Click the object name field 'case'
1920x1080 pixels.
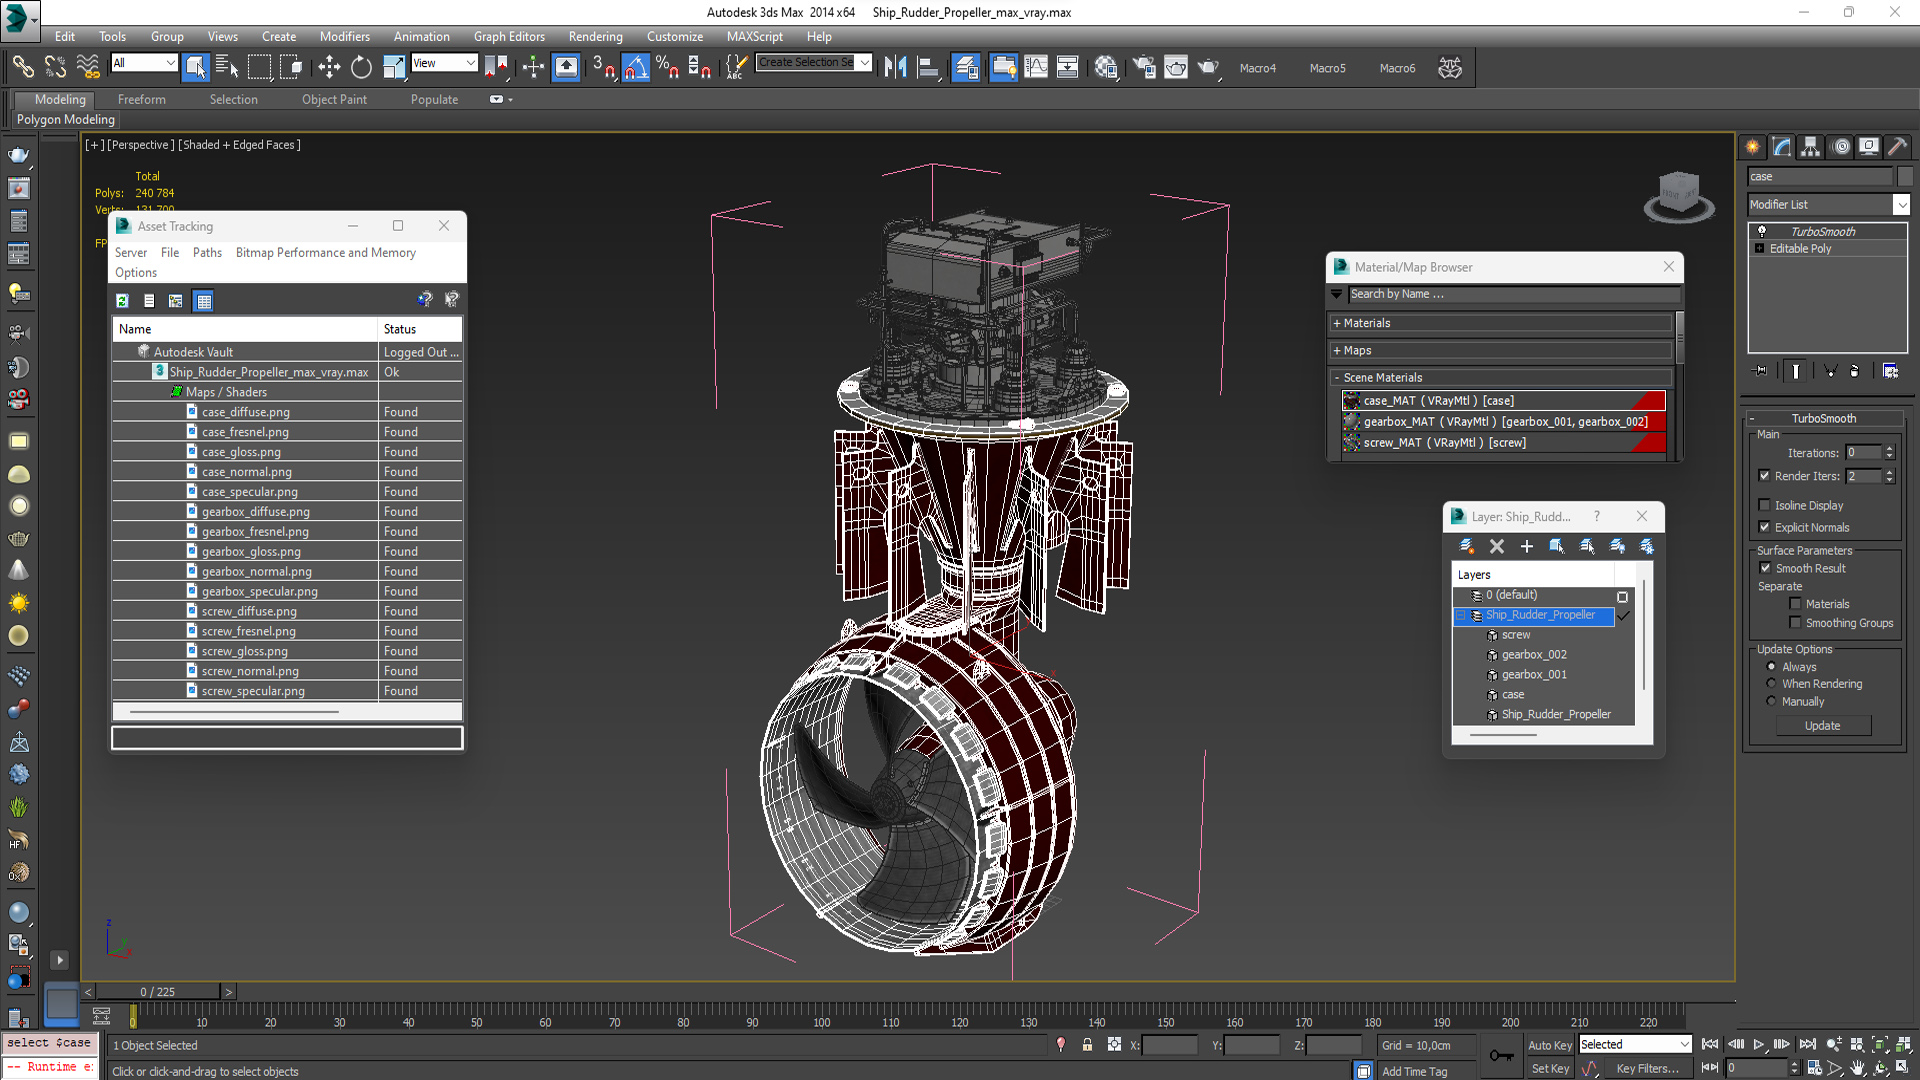tap(1819, 176)
